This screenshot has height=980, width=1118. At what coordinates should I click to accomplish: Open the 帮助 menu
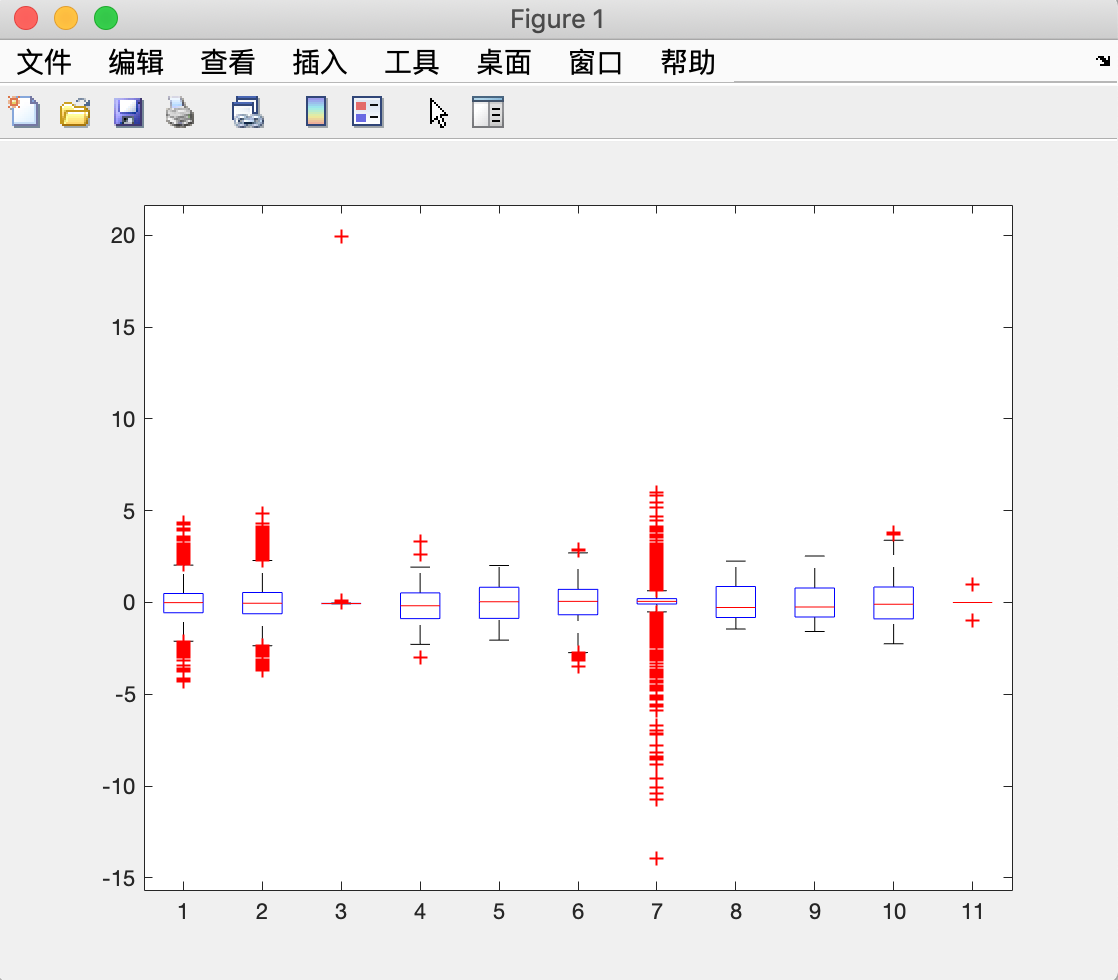(x=688, y=62)
